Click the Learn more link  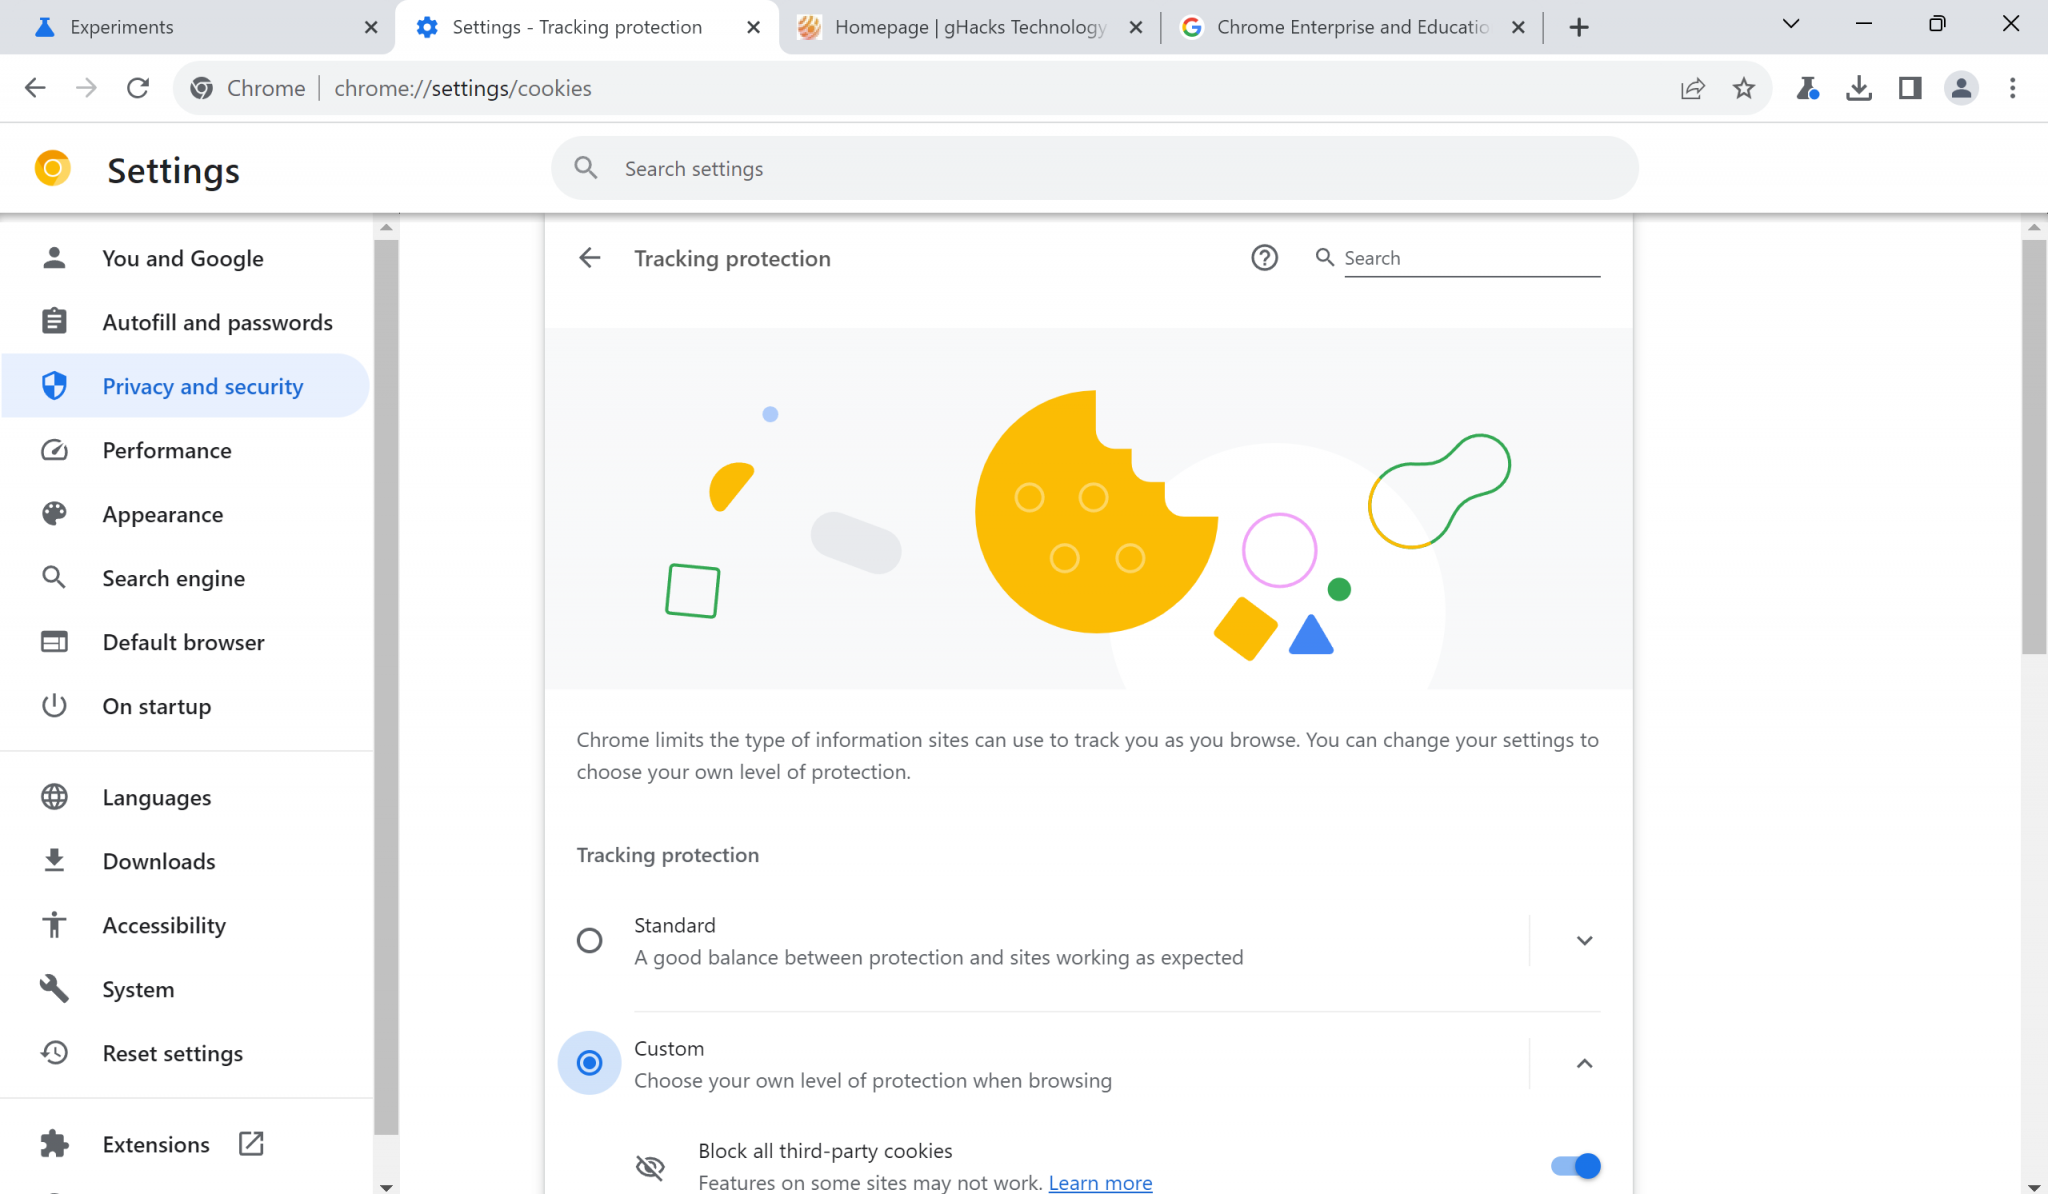pos(1100,1182)
